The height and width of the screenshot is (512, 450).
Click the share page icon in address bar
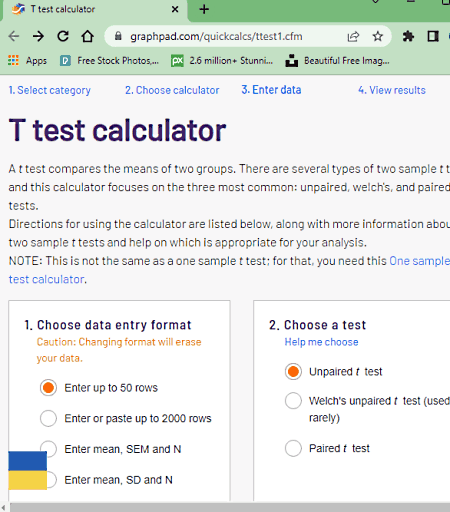tap(353, 36)
